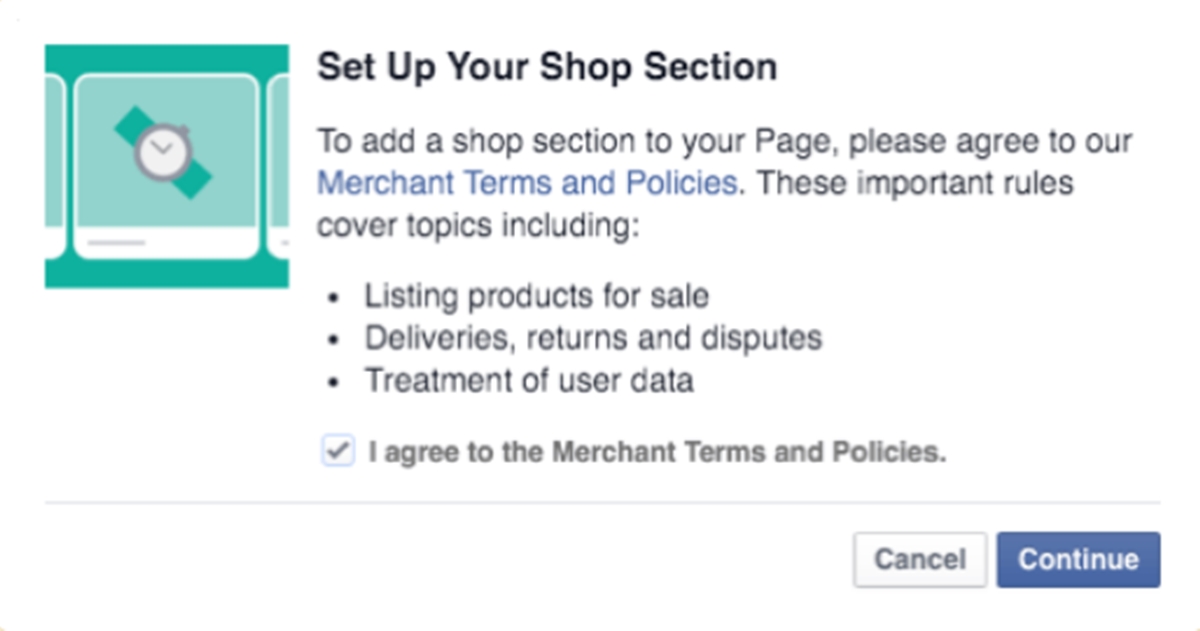Click the partial product card on the right edge
The width and height of the screenshot is (1200, 631).
(x=280, y=165)
